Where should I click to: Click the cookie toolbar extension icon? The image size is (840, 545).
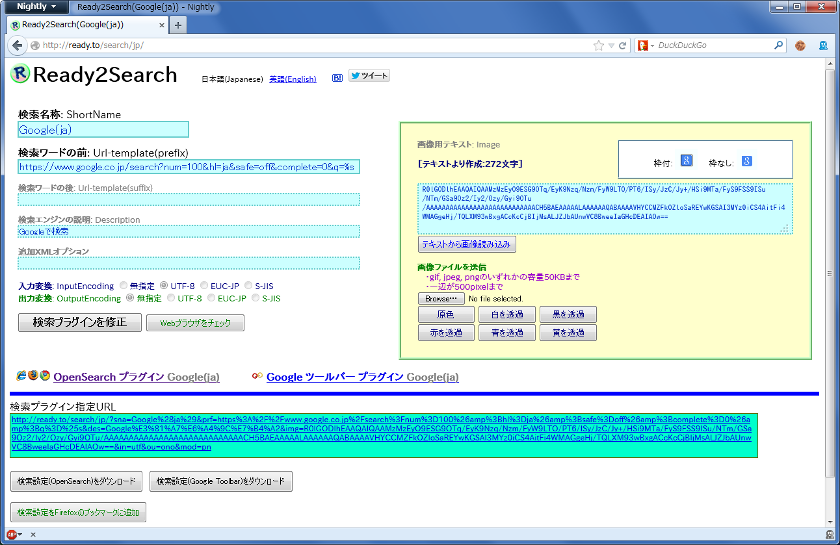point(800,46)
